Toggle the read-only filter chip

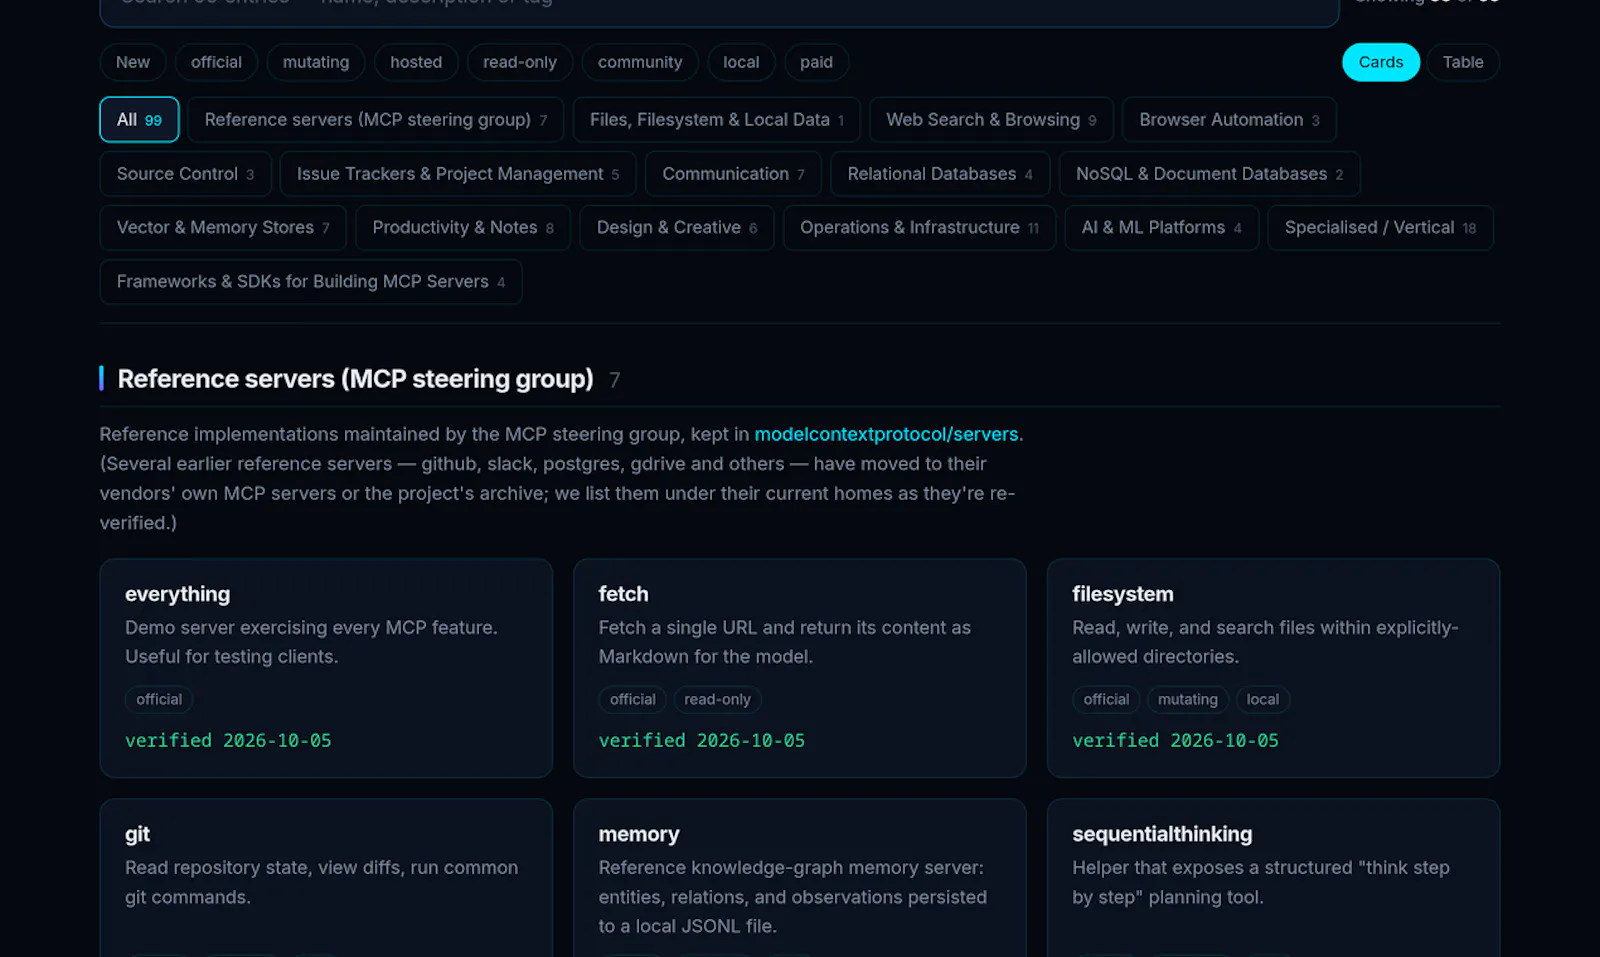[x=520, y=62]
